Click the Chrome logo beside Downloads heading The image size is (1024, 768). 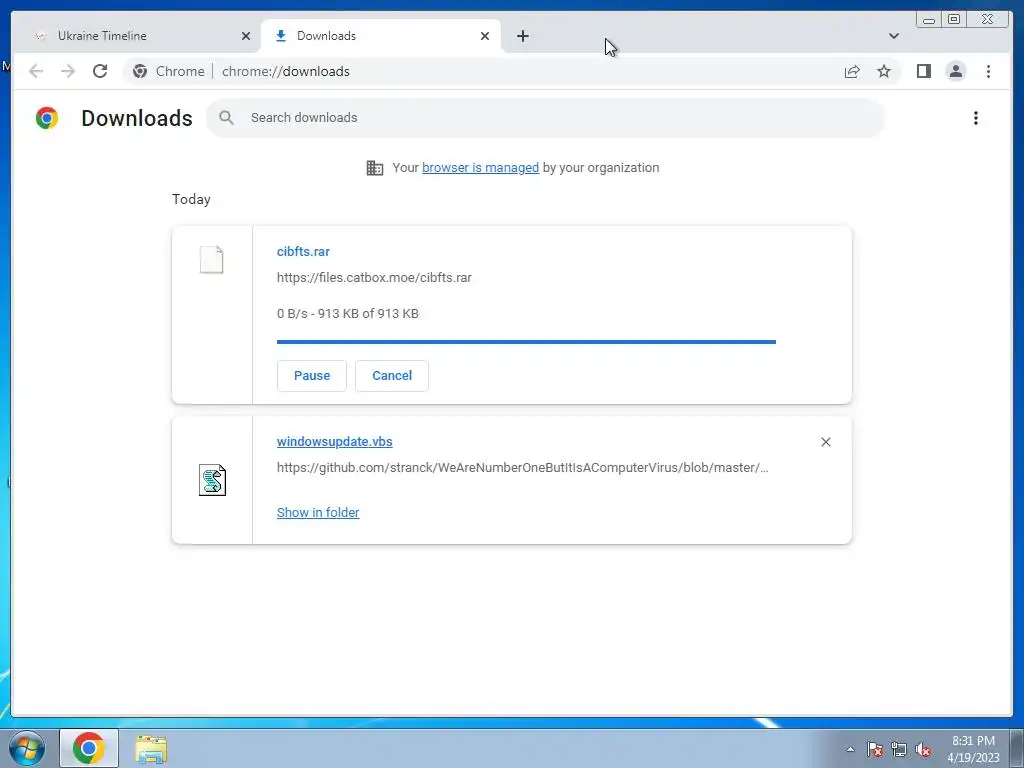tap(47, 118)
